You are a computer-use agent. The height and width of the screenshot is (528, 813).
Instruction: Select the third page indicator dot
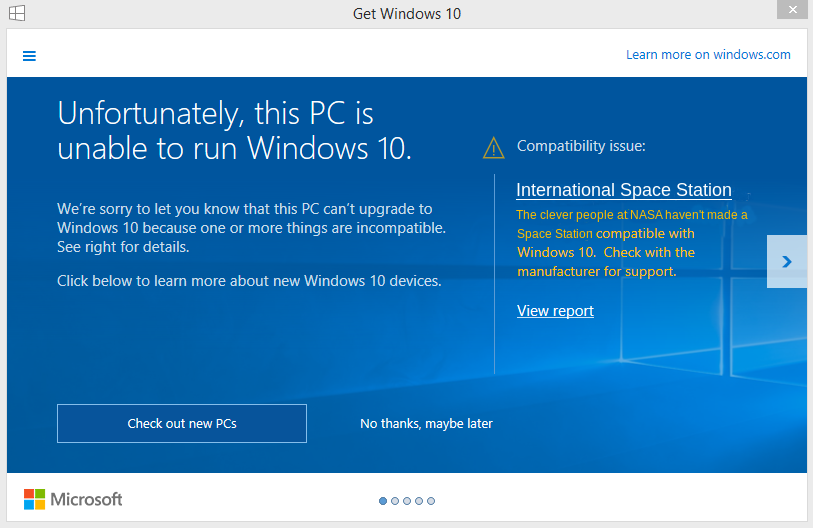pos(407,501)
